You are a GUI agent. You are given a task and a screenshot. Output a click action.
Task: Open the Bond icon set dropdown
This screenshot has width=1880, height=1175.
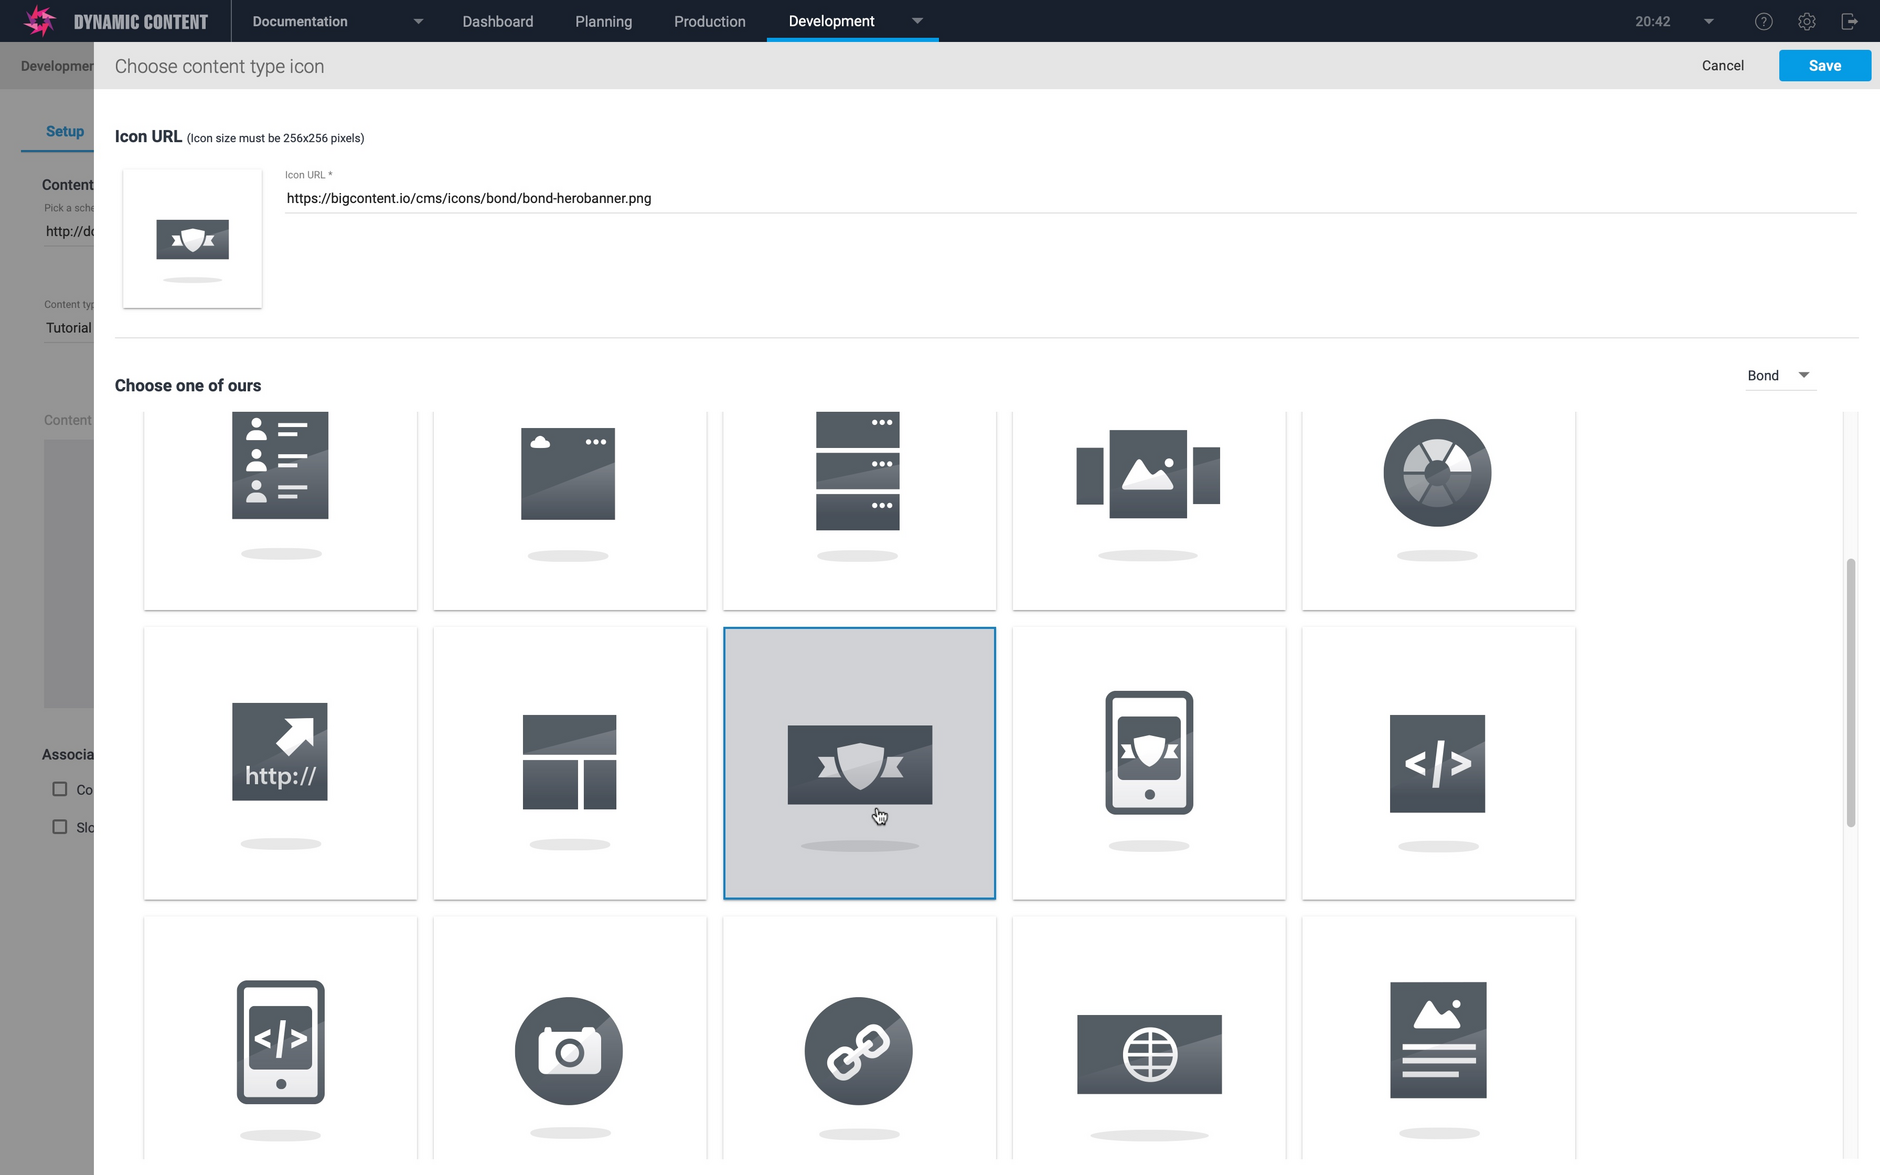point(1780,375)
